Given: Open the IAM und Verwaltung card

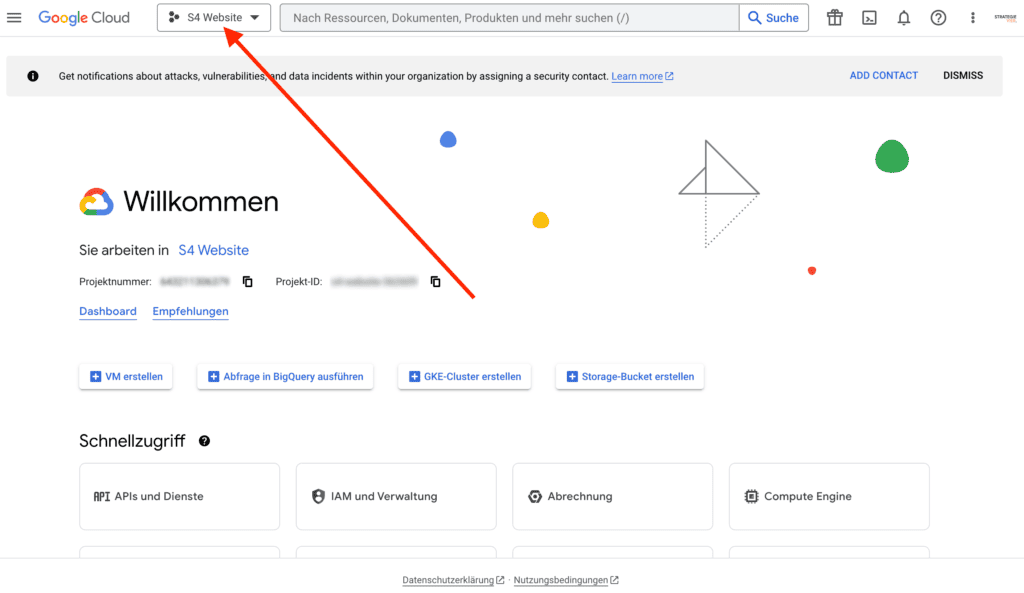Looking at the screenshot, I should (x=396, y=496).
